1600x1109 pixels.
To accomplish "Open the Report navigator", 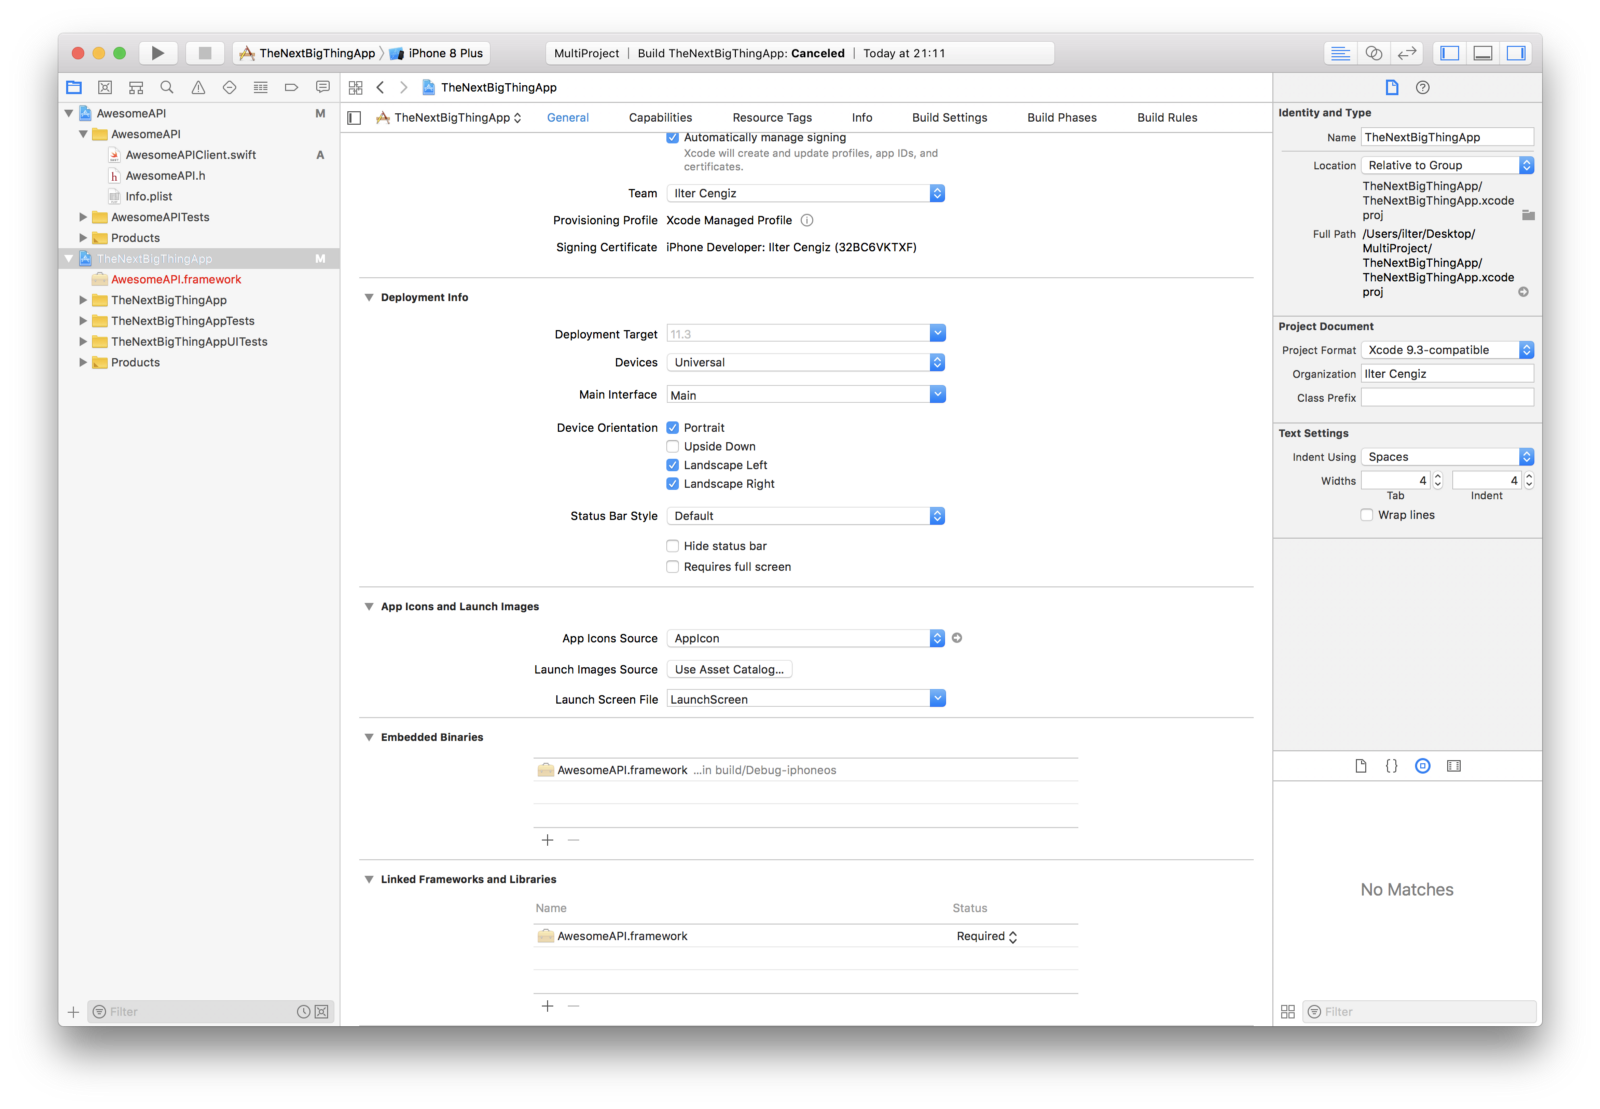I will [322, 87].
